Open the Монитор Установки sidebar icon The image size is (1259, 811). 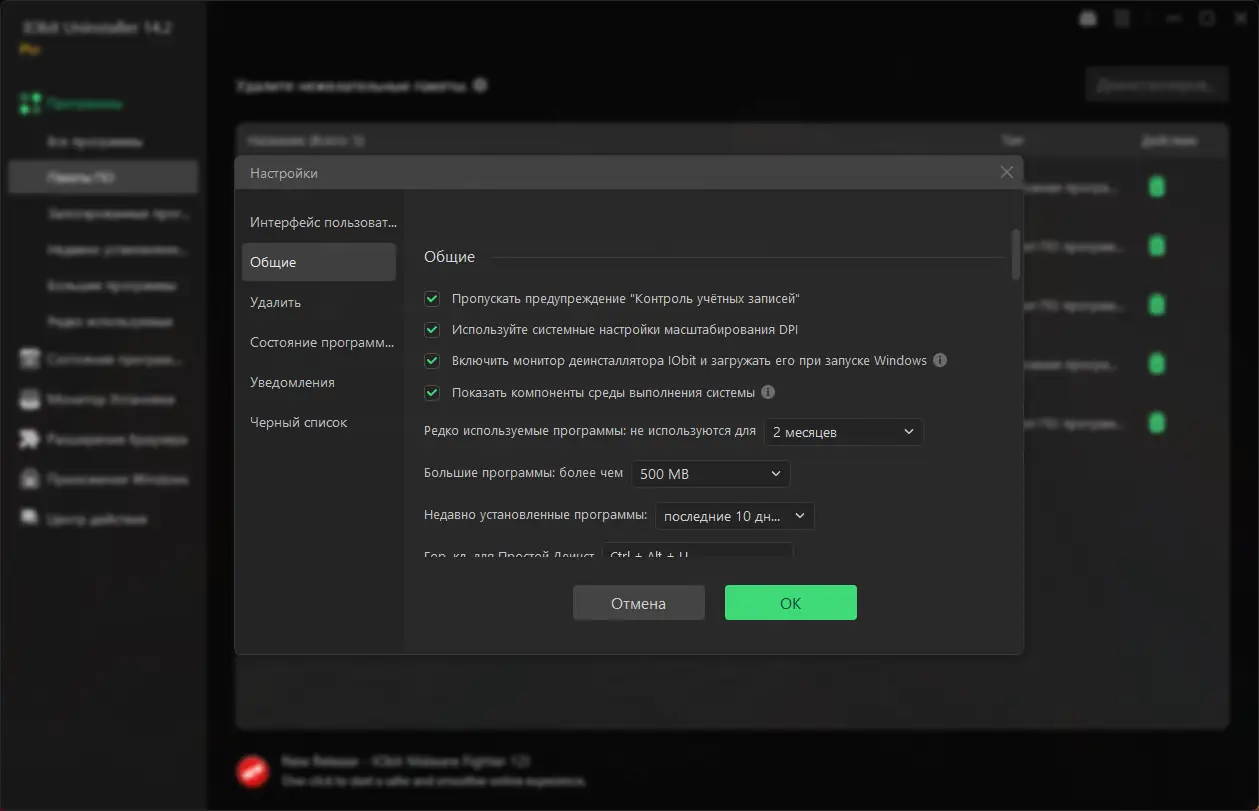point(30,399)
